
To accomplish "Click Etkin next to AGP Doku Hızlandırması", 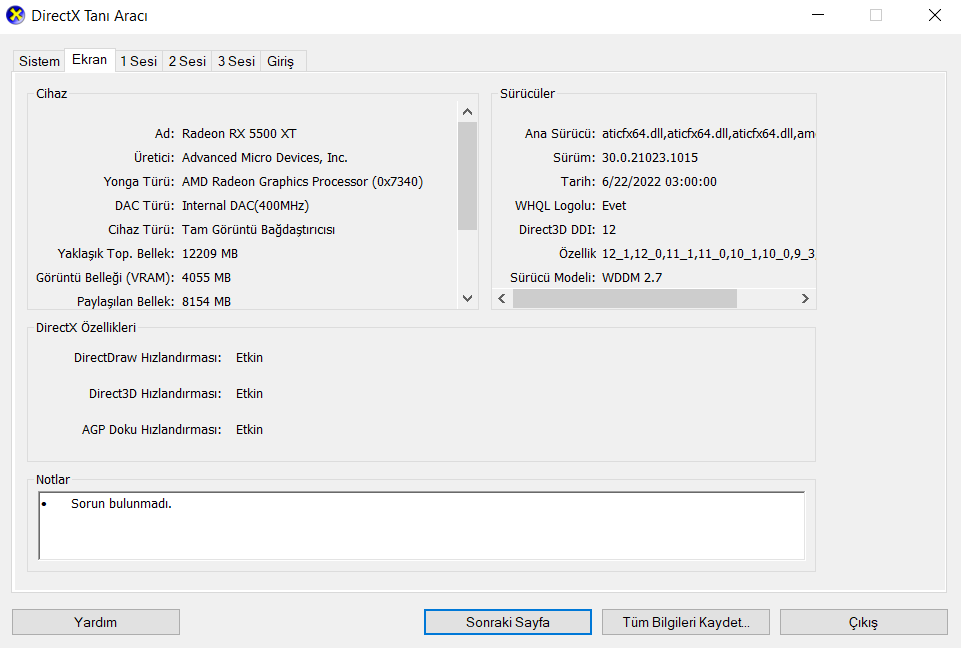I will pos(249,430).
